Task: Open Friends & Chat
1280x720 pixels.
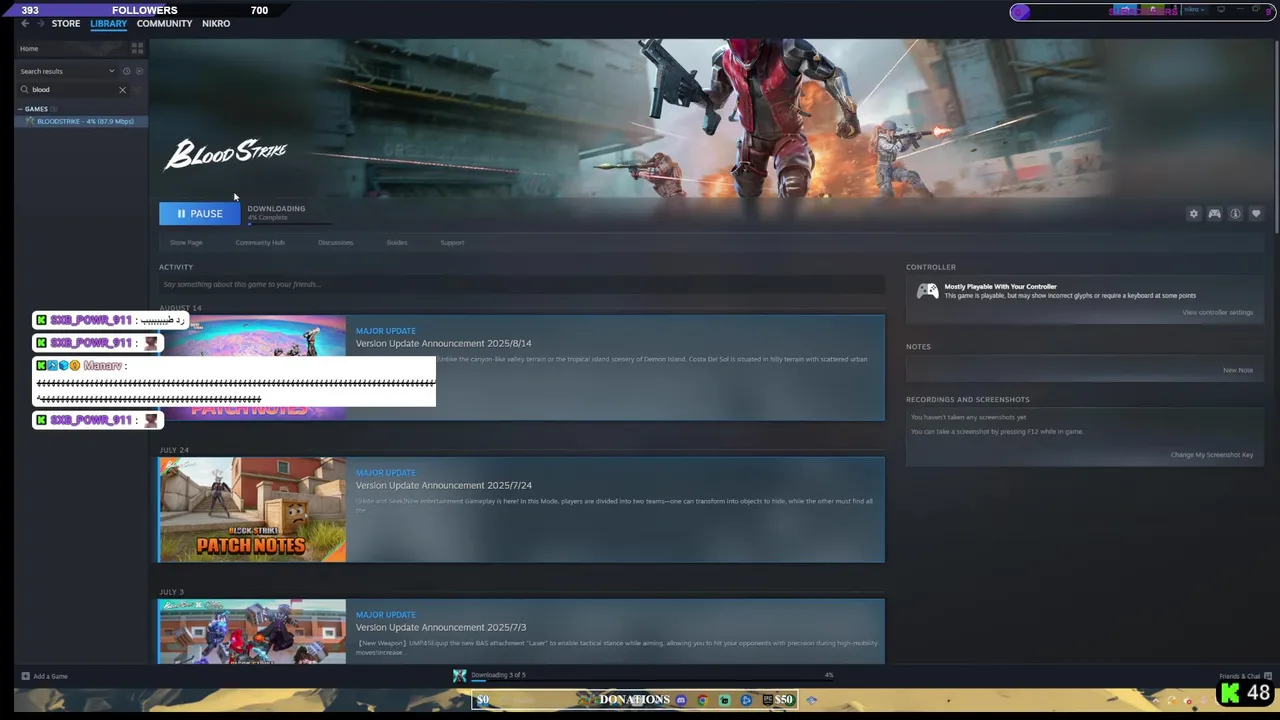Action: [1245, 676]
